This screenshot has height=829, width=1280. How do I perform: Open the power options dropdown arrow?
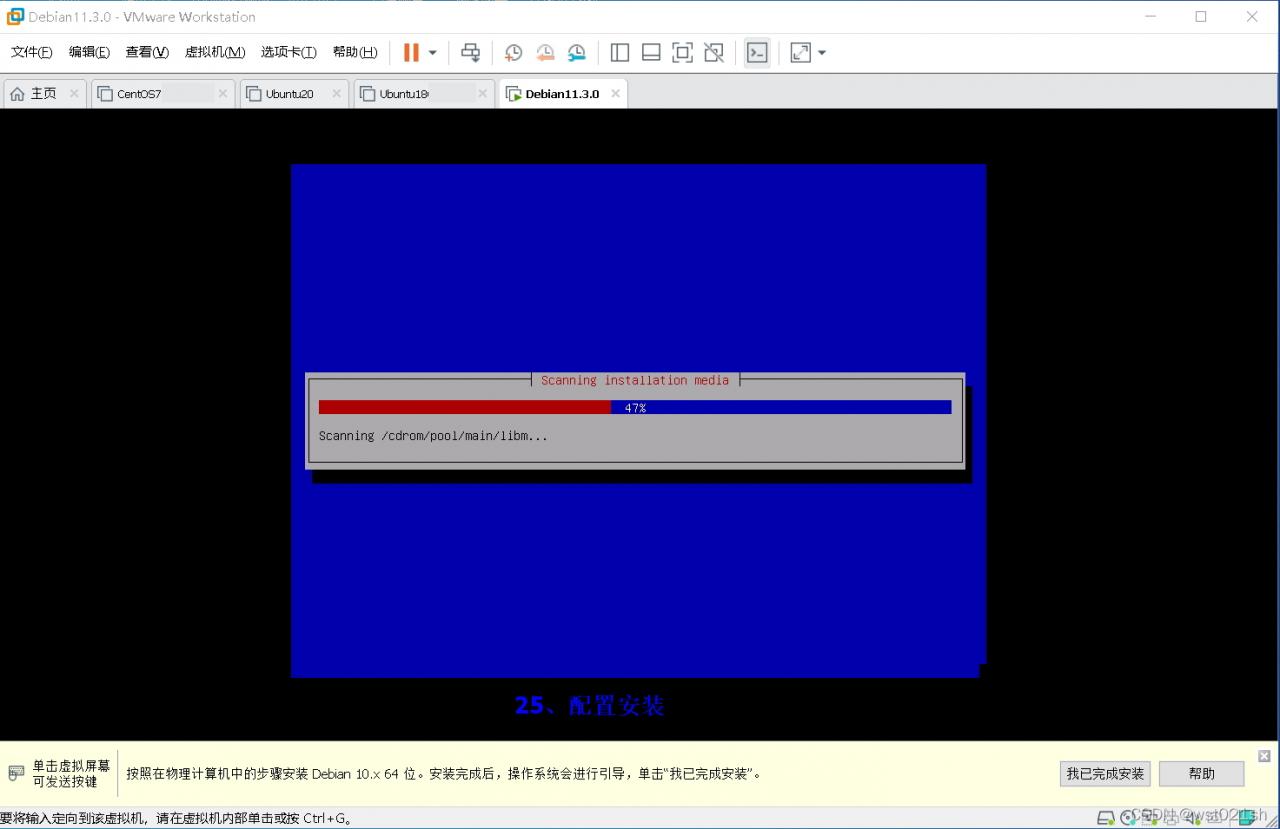pos(433,53)
